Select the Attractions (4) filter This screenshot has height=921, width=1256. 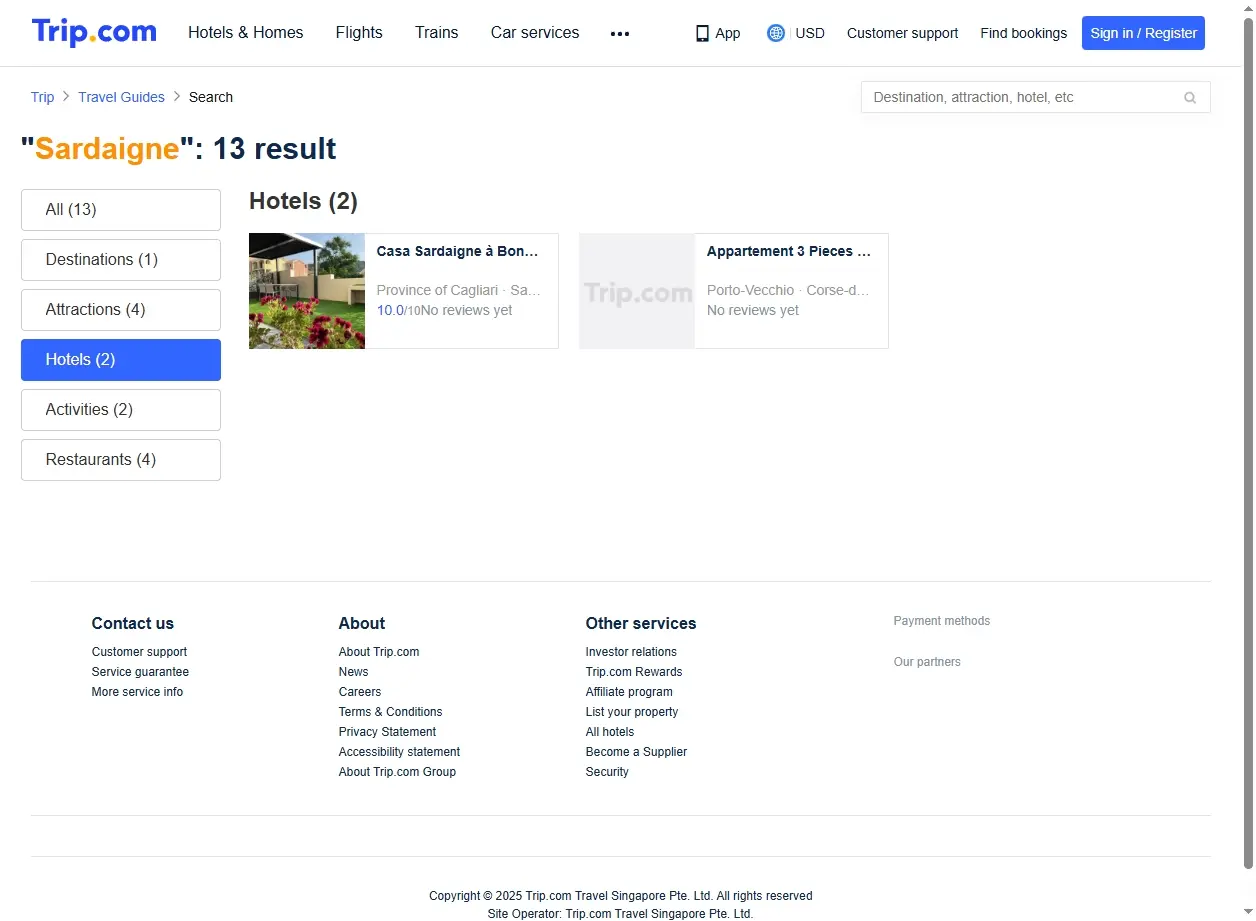pyautogui.click(x=121, y=310)
